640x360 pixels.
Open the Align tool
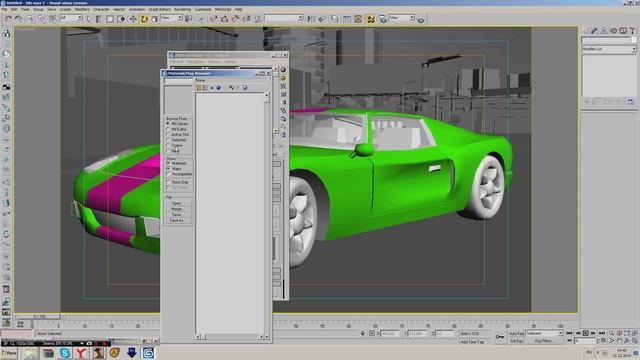[322, 18]
